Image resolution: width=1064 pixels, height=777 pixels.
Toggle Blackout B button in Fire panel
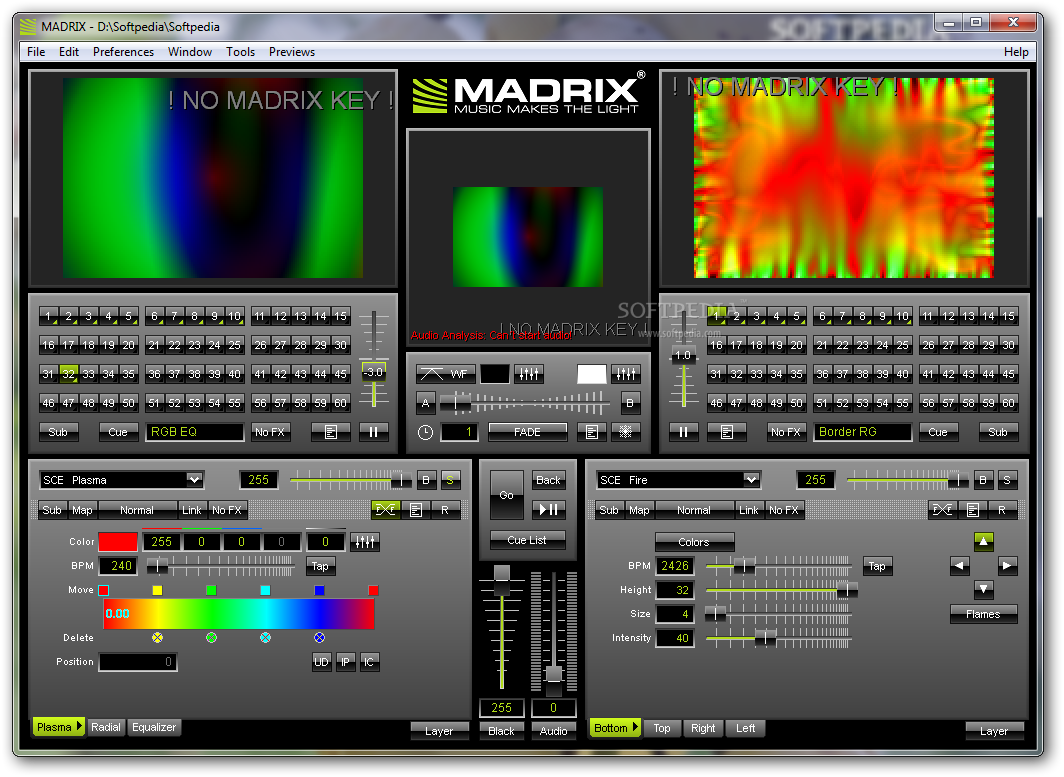click(983, 480)
